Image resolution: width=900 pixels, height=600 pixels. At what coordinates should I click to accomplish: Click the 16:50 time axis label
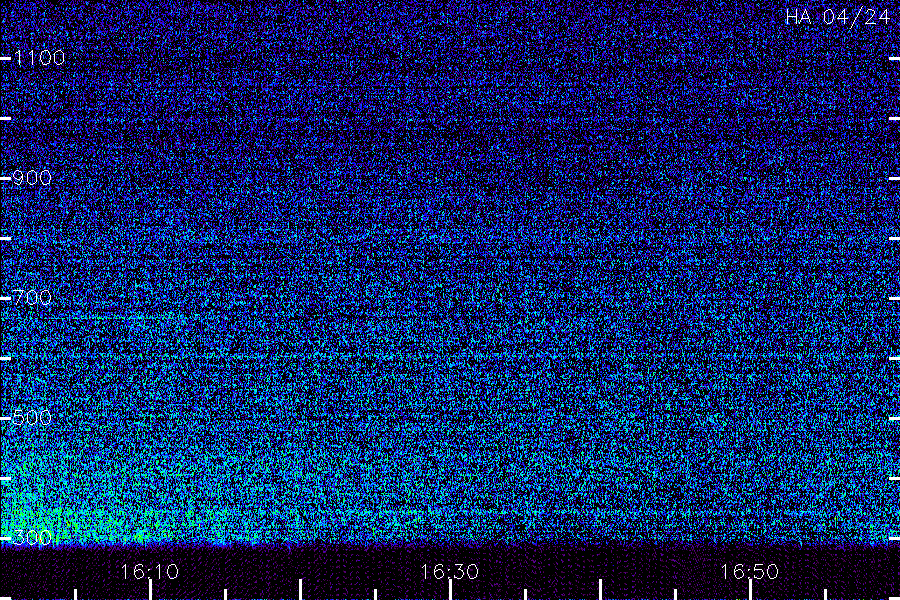click(749, 572)
